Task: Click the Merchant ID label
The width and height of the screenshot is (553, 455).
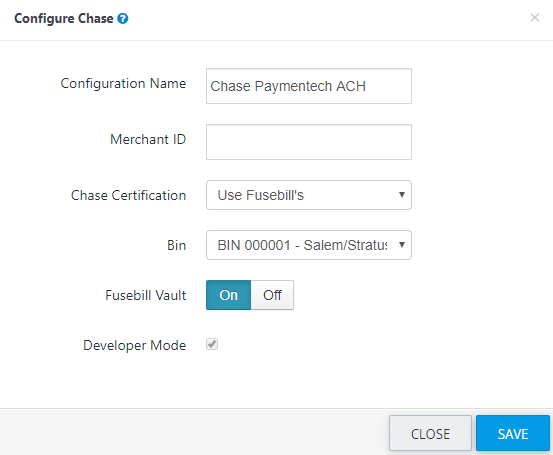Action: [x=148, y=139]
